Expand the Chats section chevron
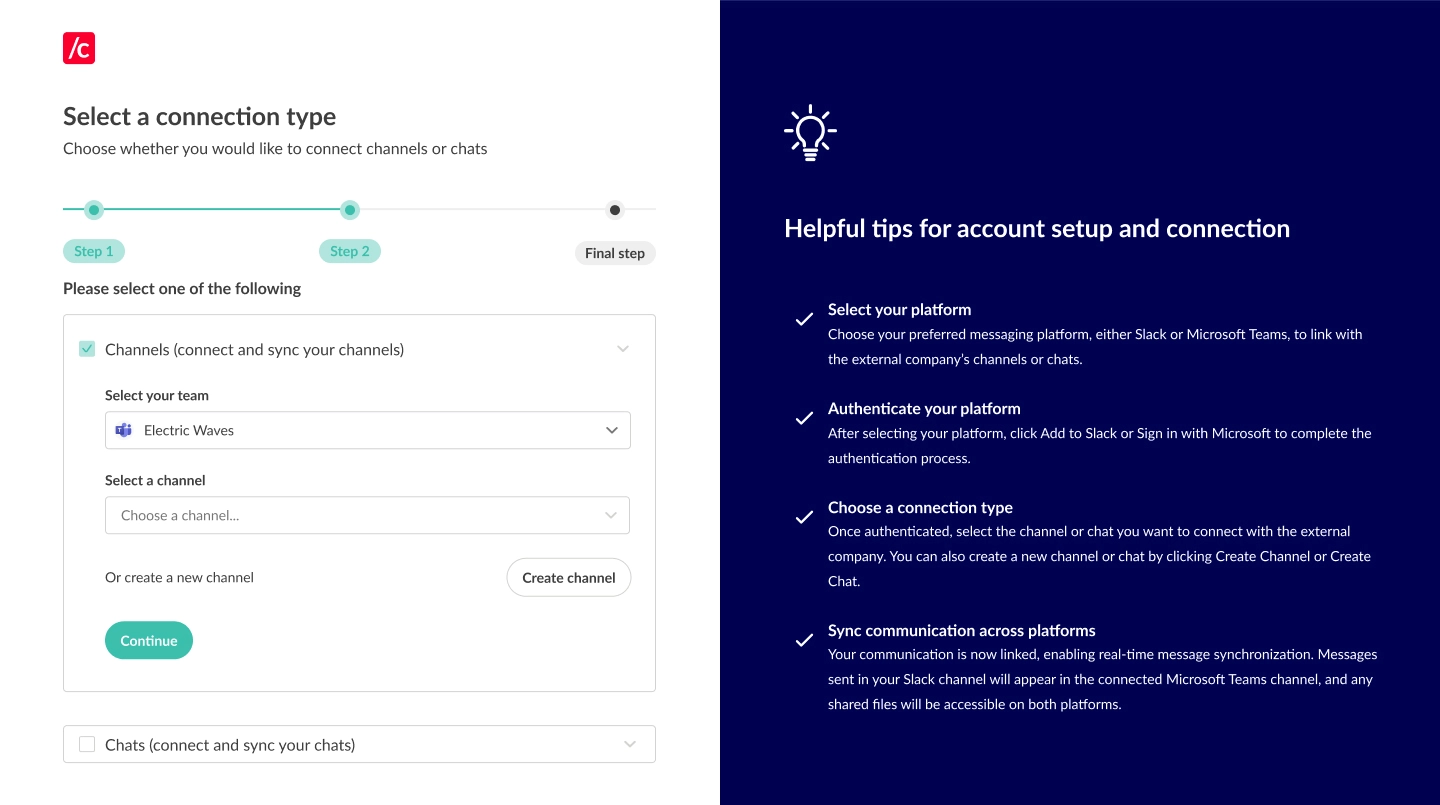 629,744
